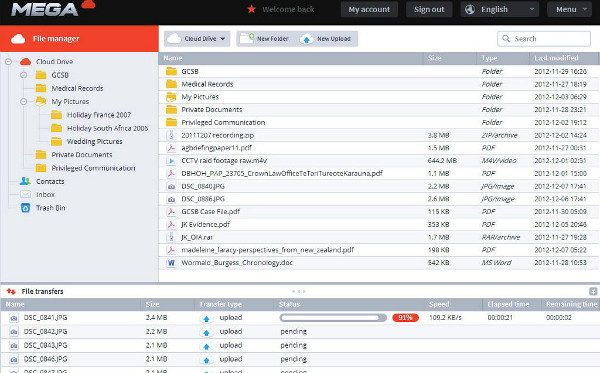The width and height of the screenshot is (600, 373).
Task: Click the Trash Bin icon in sidebar
Action: (x=25, y=208)
